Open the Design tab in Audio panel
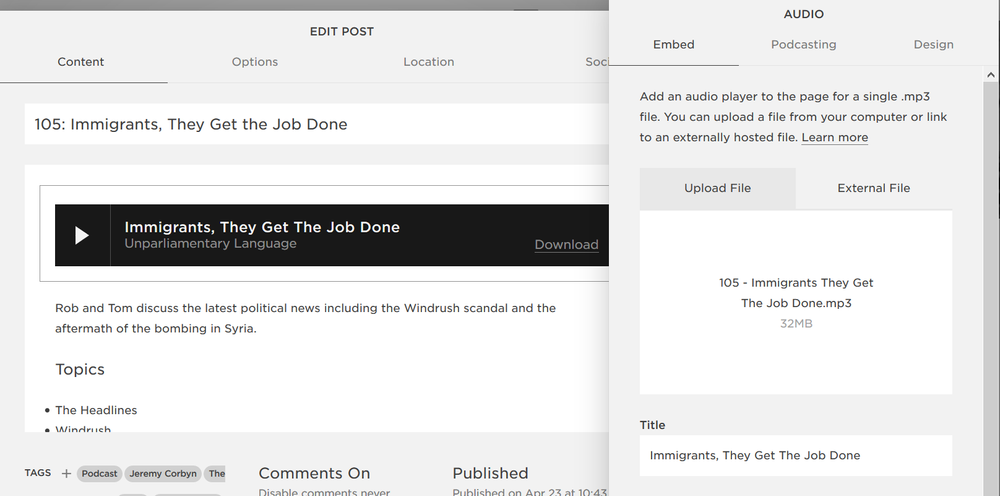 point(933,45)
